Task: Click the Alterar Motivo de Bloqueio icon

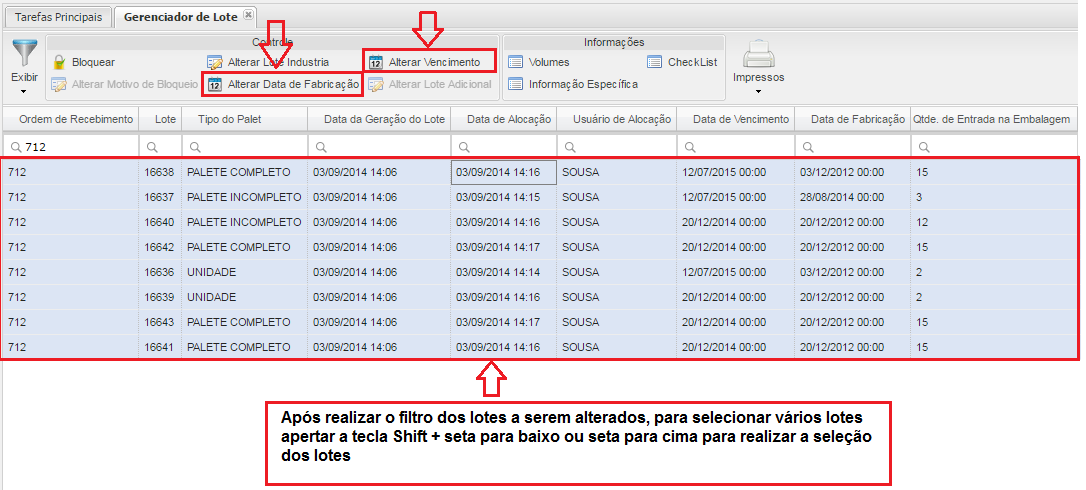Action: click(x=60, y=85)
